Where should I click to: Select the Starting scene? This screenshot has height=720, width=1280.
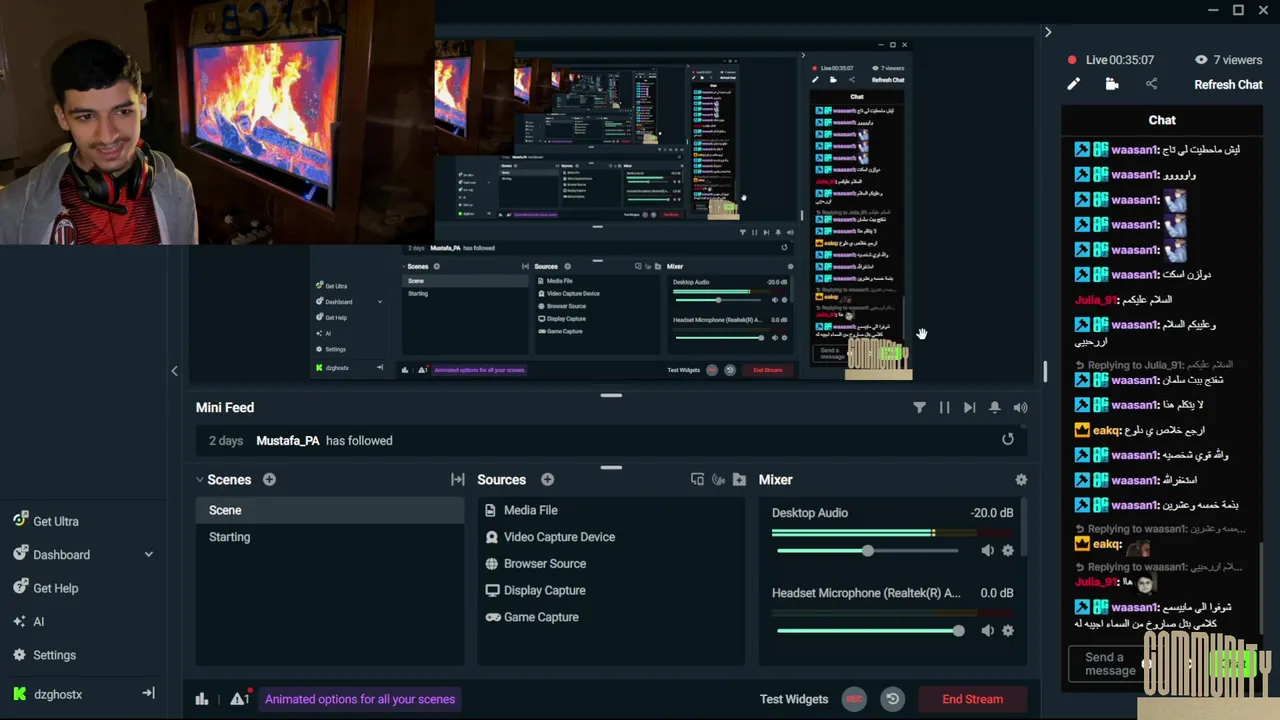330,537
